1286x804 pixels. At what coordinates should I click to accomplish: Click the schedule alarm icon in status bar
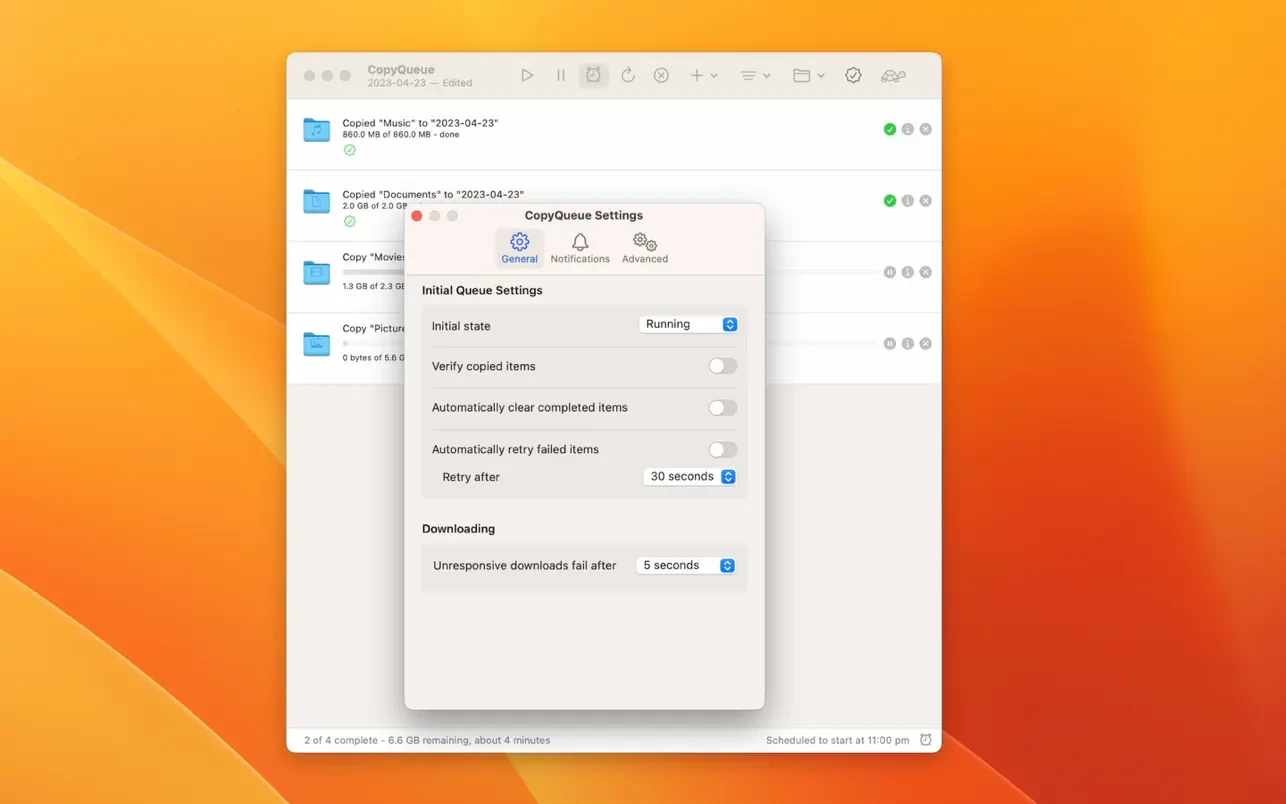point(925,740)
